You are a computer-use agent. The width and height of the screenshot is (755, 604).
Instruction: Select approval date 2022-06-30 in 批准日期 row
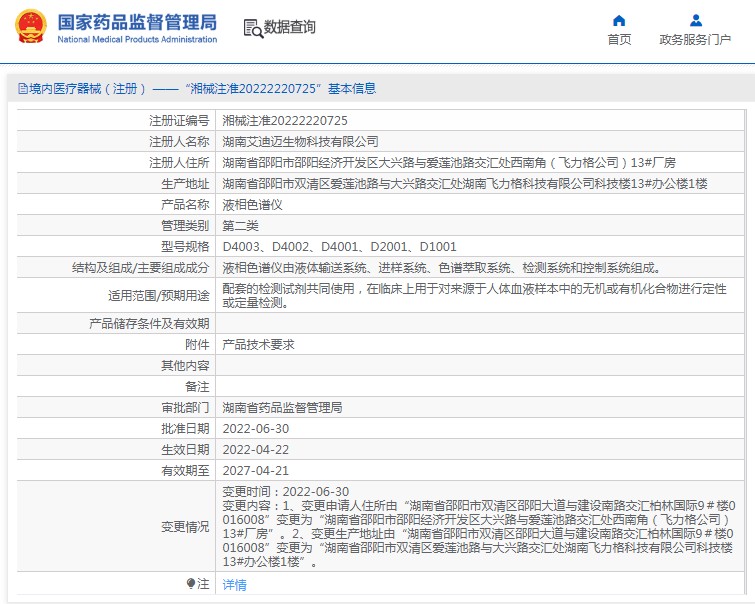pyautogui.click(x=256, y=429)
